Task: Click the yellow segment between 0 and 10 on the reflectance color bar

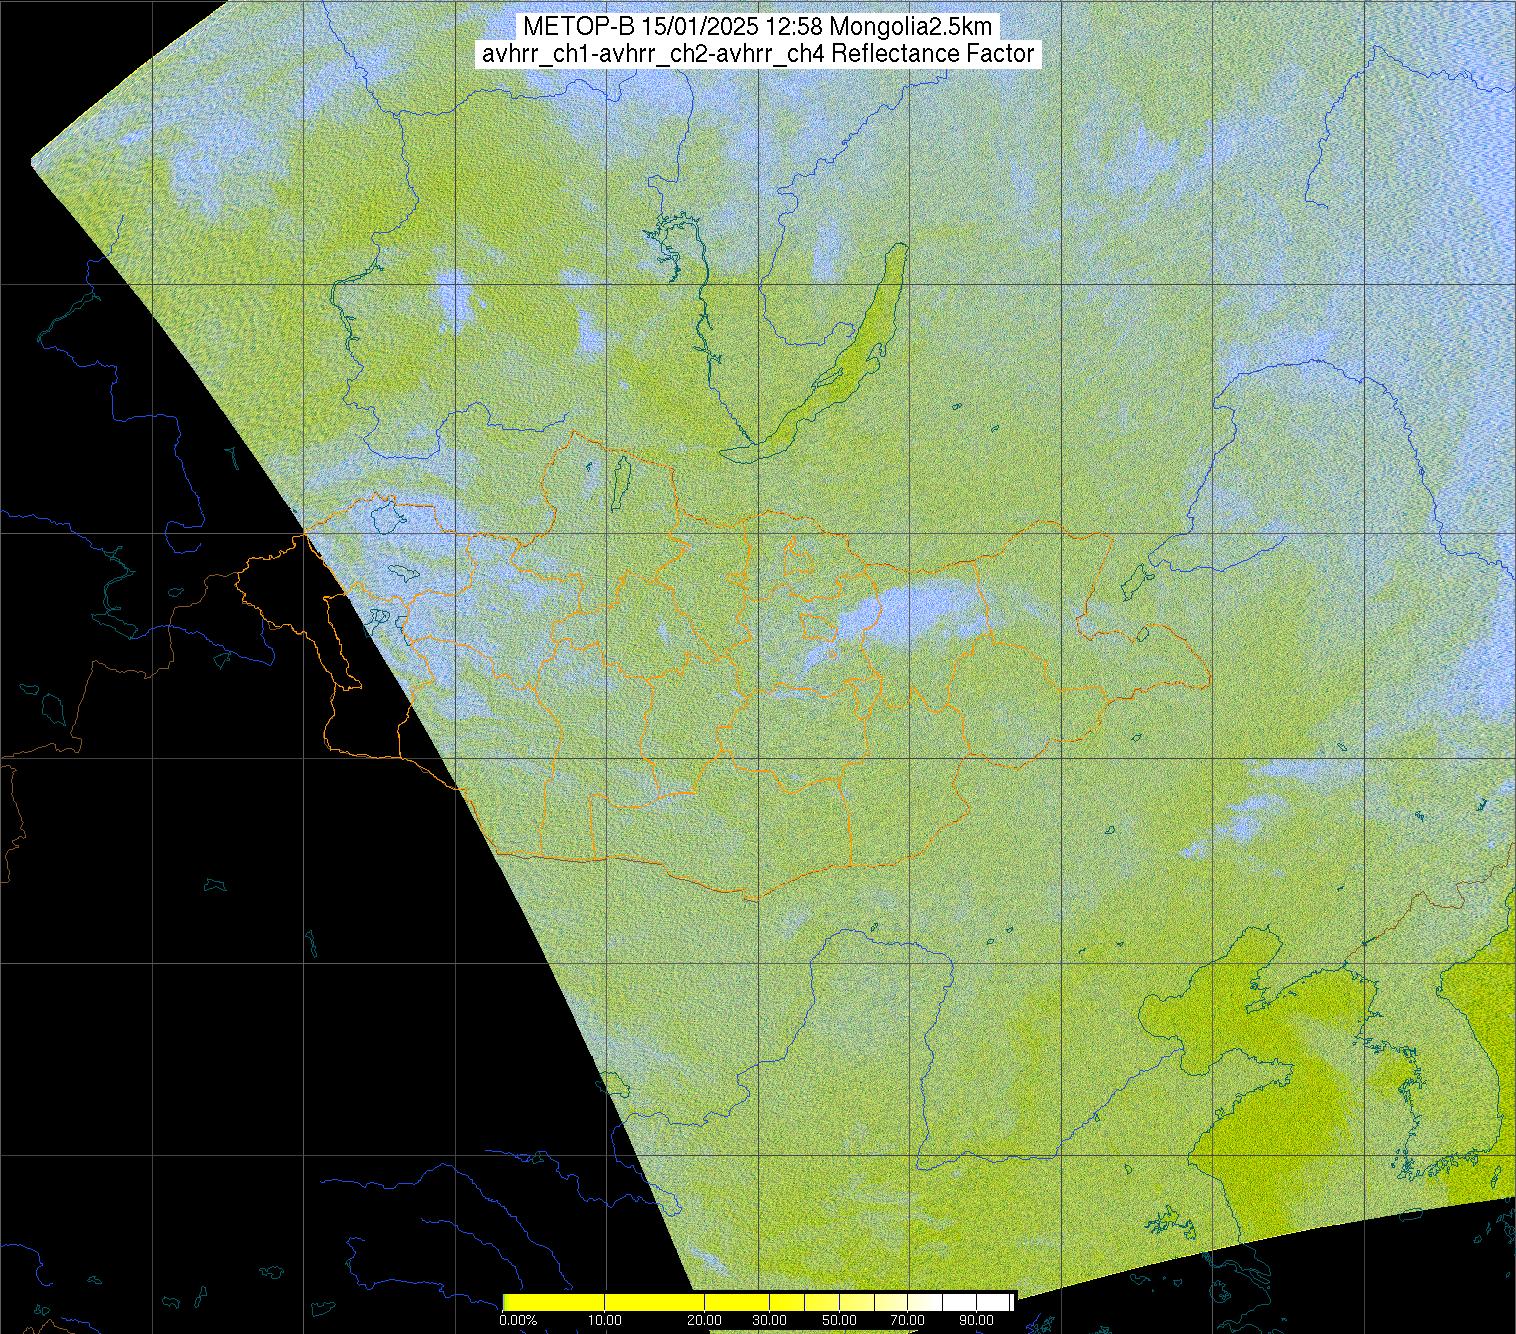Action: click(554, 1302)
